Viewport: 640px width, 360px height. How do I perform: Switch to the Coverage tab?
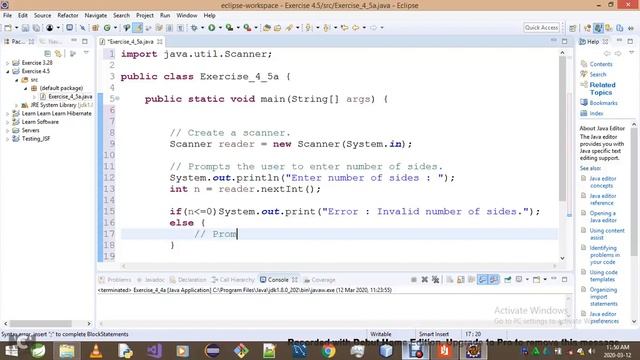click(320, 280)
